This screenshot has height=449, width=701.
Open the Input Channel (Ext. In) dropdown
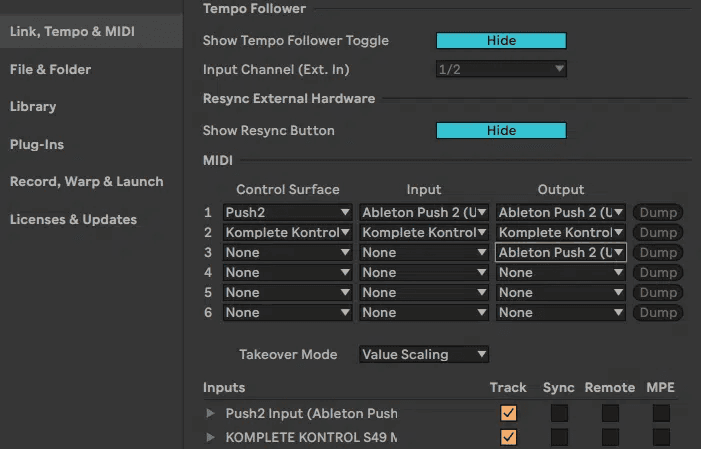501,69
